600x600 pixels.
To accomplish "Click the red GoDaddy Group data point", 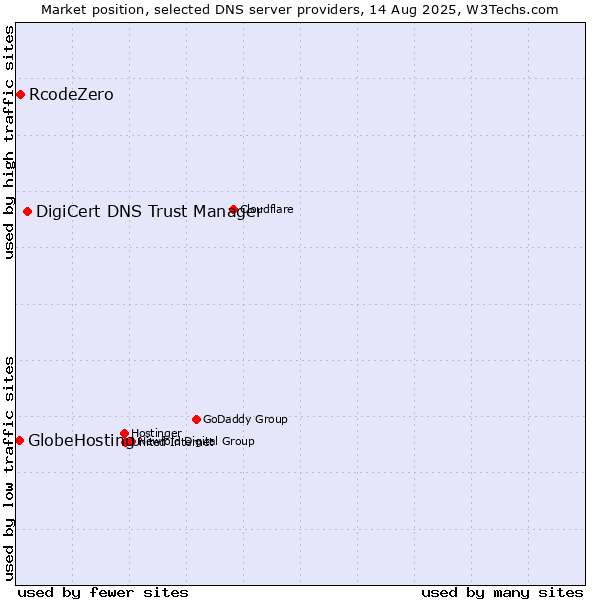I will click(x=196, y=419).
